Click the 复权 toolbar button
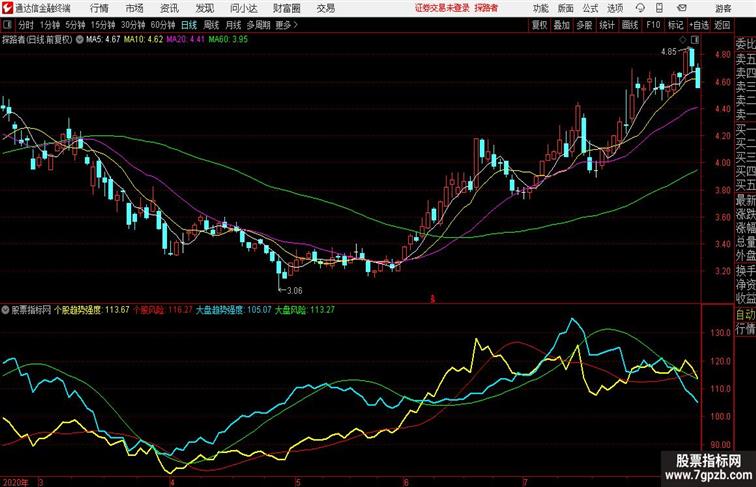Viewport: 756px width, 487px height. click(540, 25)
